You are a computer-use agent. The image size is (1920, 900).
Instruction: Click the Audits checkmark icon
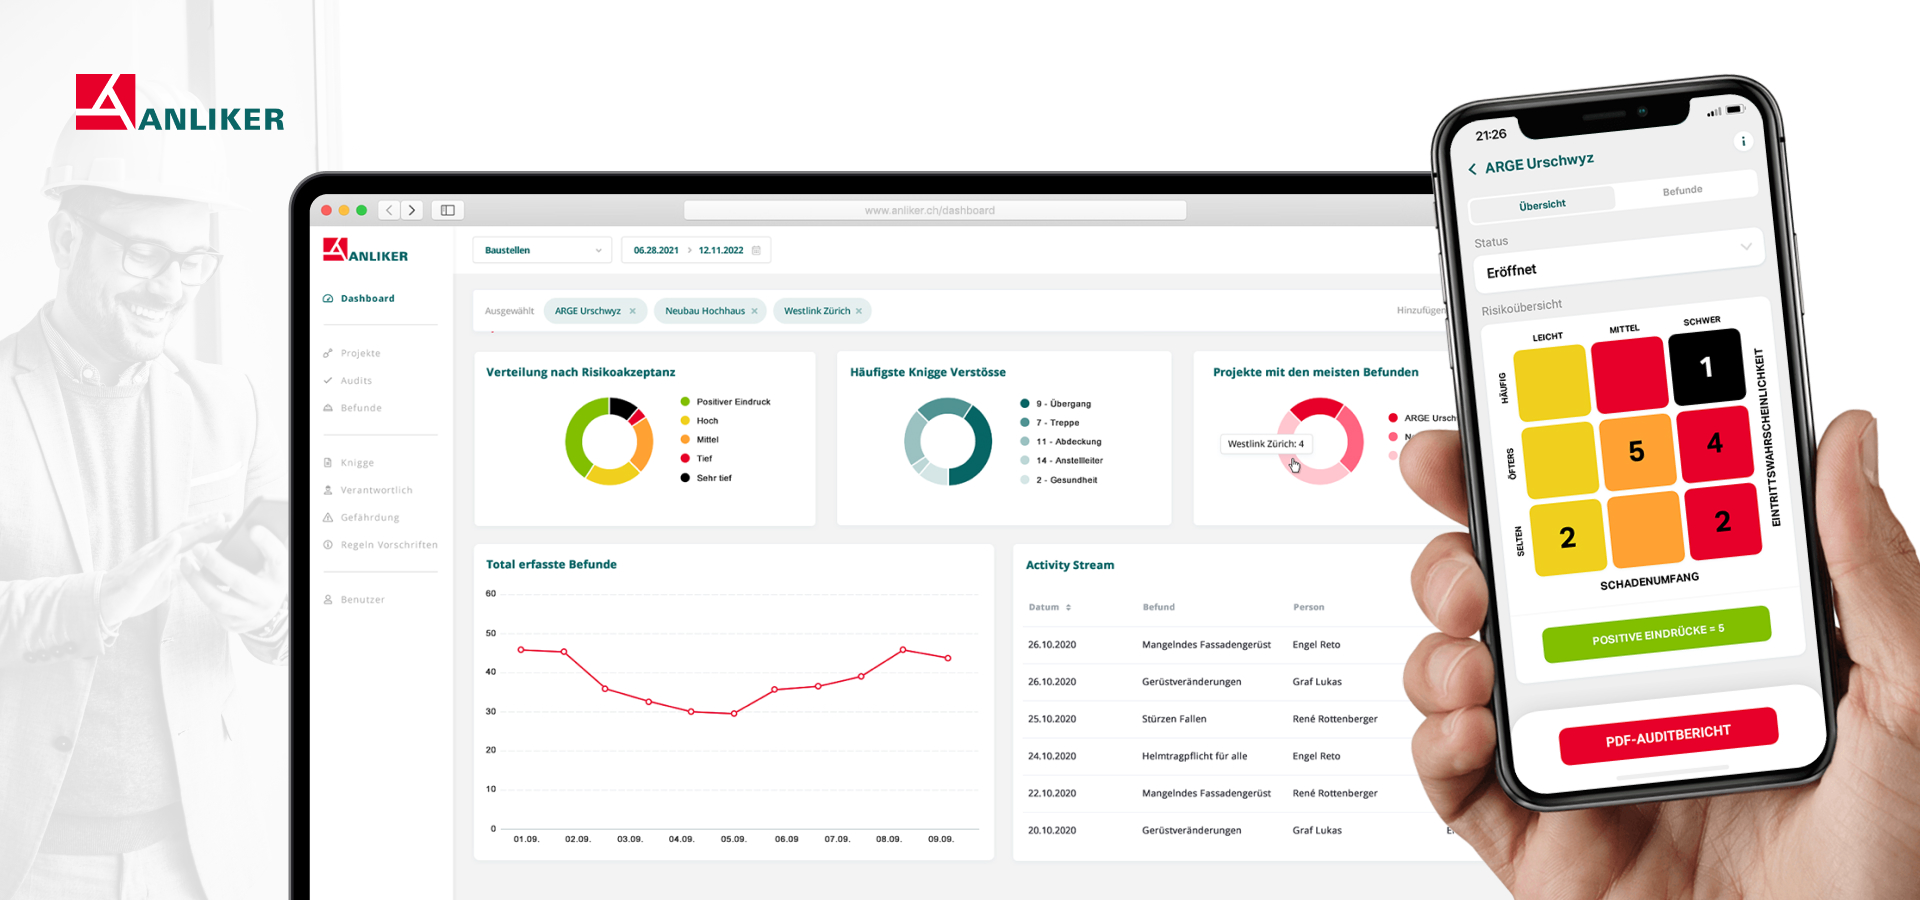click(x=328, y=380)
